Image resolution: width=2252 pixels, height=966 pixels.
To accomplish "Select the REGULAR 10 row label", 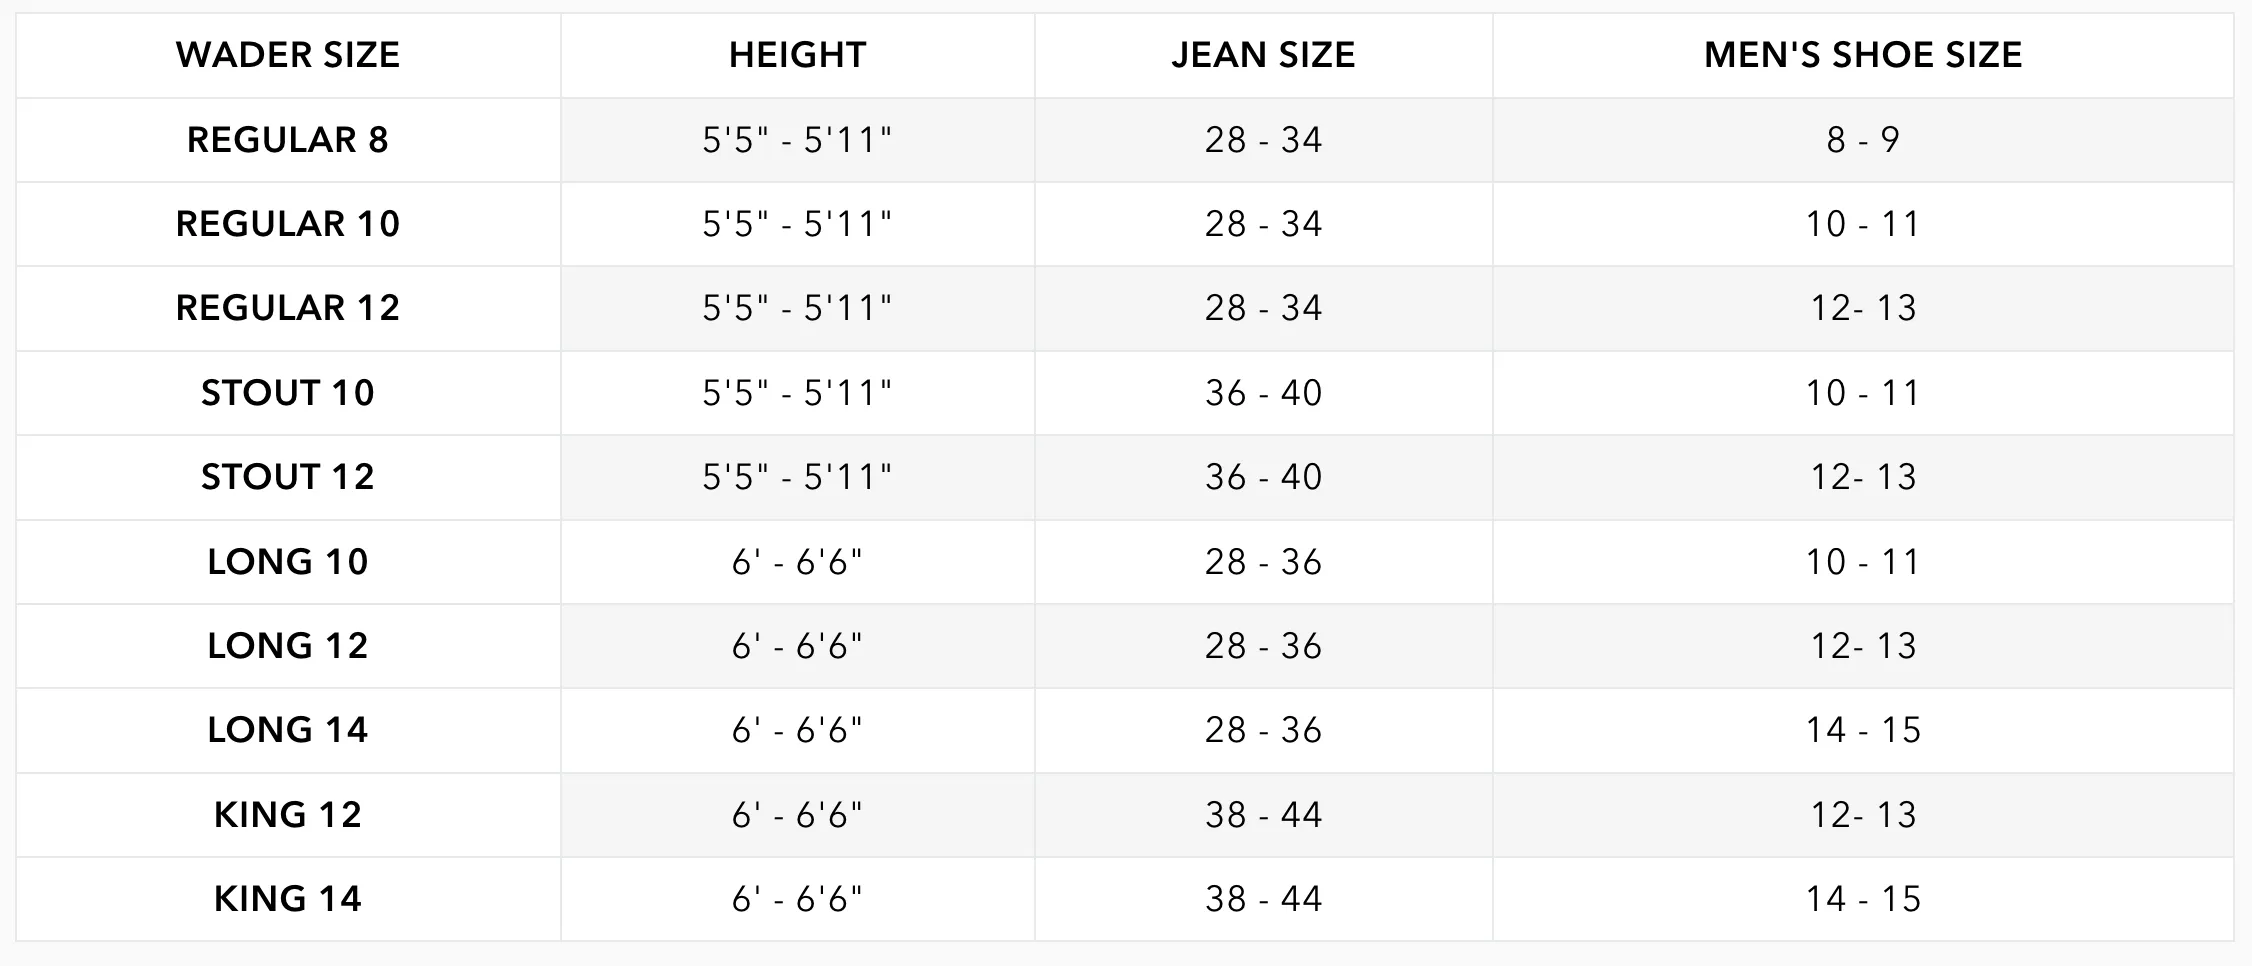I will (x=288, y=224).
